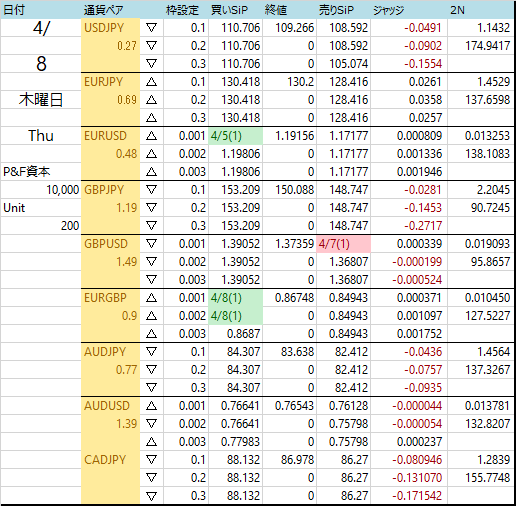The image size is (516, 506).
Task: Click EURGBP closing value 0.86748
Action: (295, 298)
